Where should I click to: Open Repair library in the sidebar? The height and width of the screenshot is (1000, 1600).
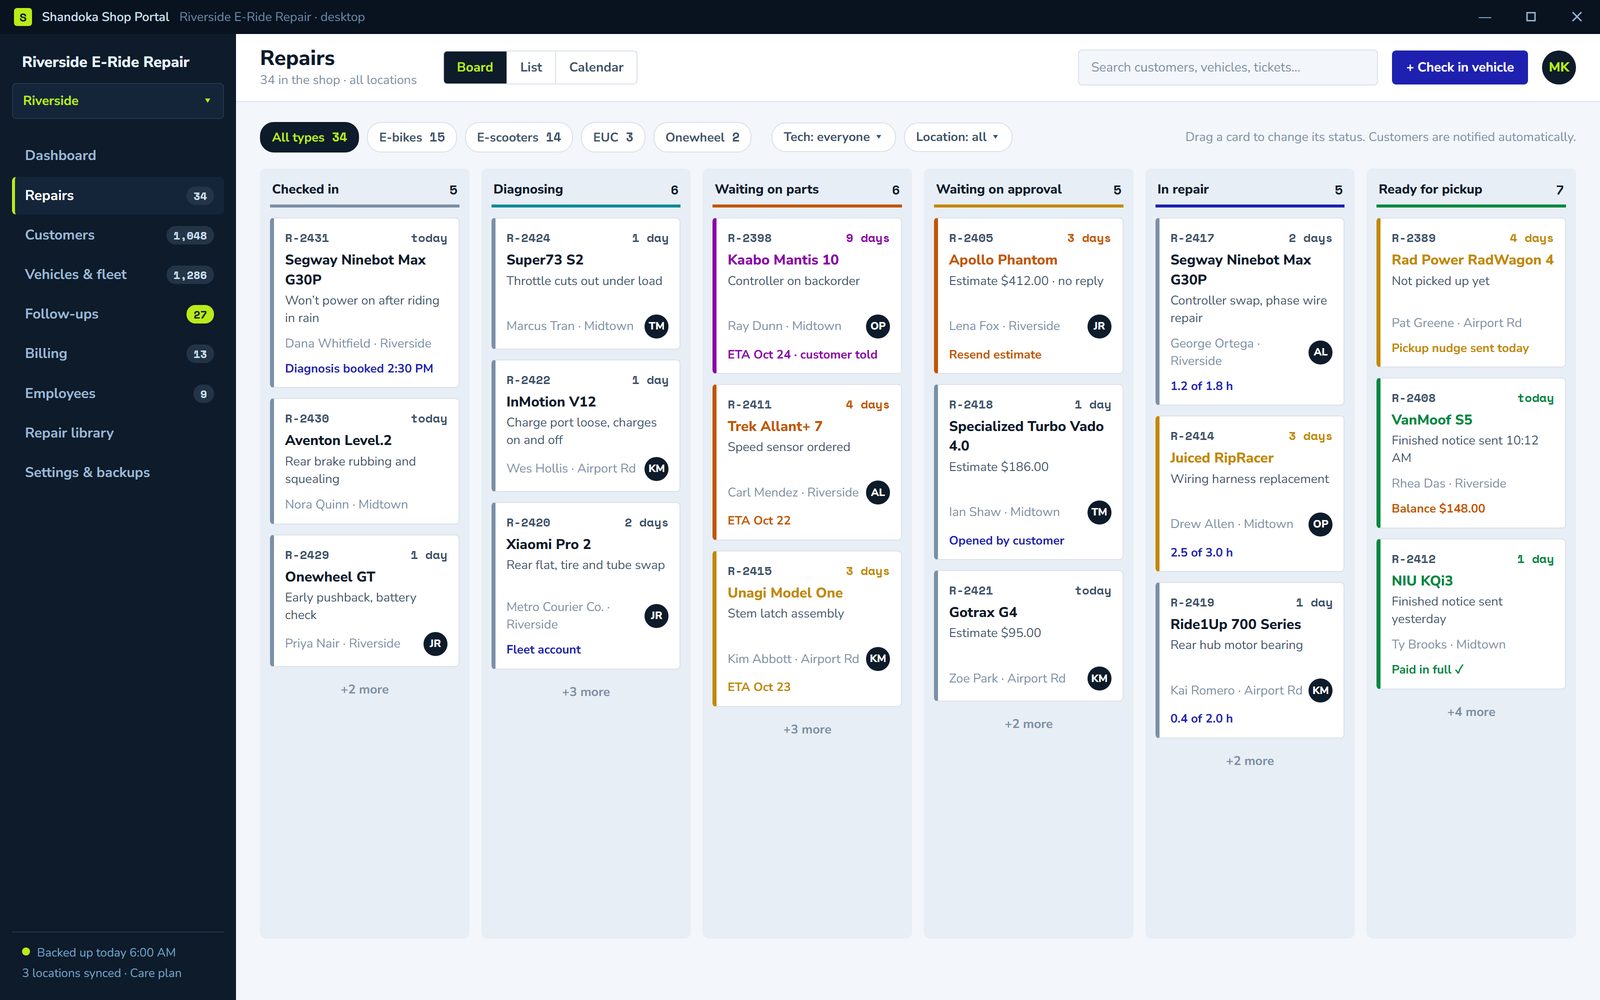click(118, 433)
